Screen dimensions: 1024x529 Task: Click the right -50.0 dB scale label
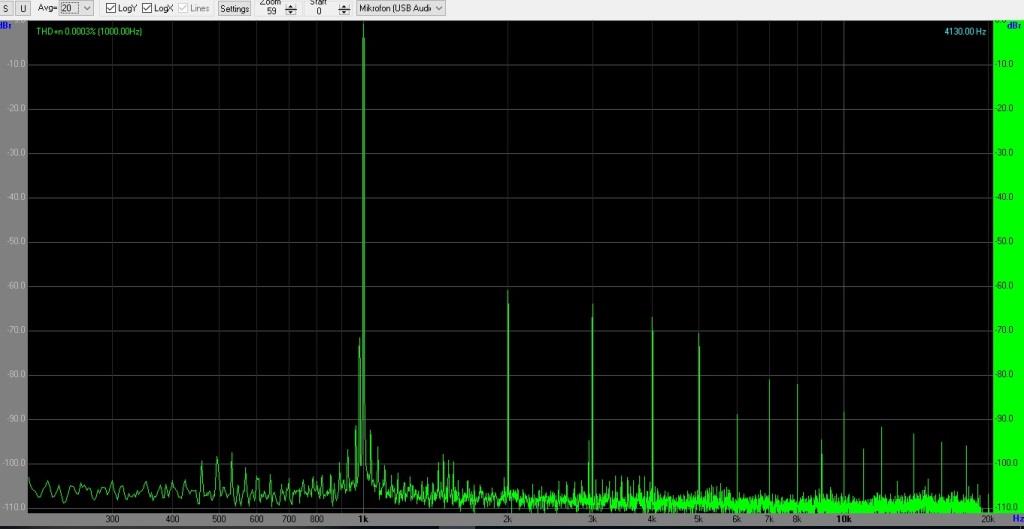click(x=1004, y=242)
